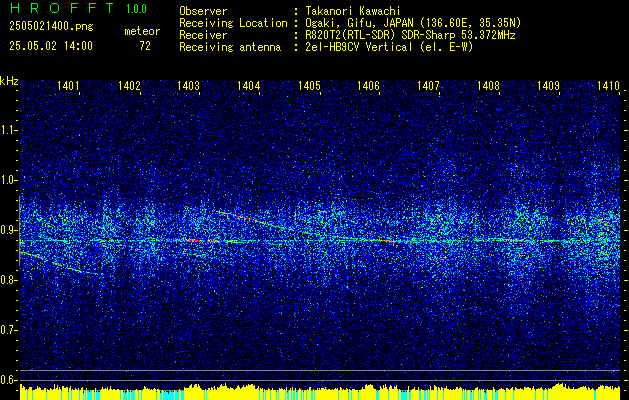
Task: Click location Ogaki, Gifu, JAPAN text
Action: (413, 23)
